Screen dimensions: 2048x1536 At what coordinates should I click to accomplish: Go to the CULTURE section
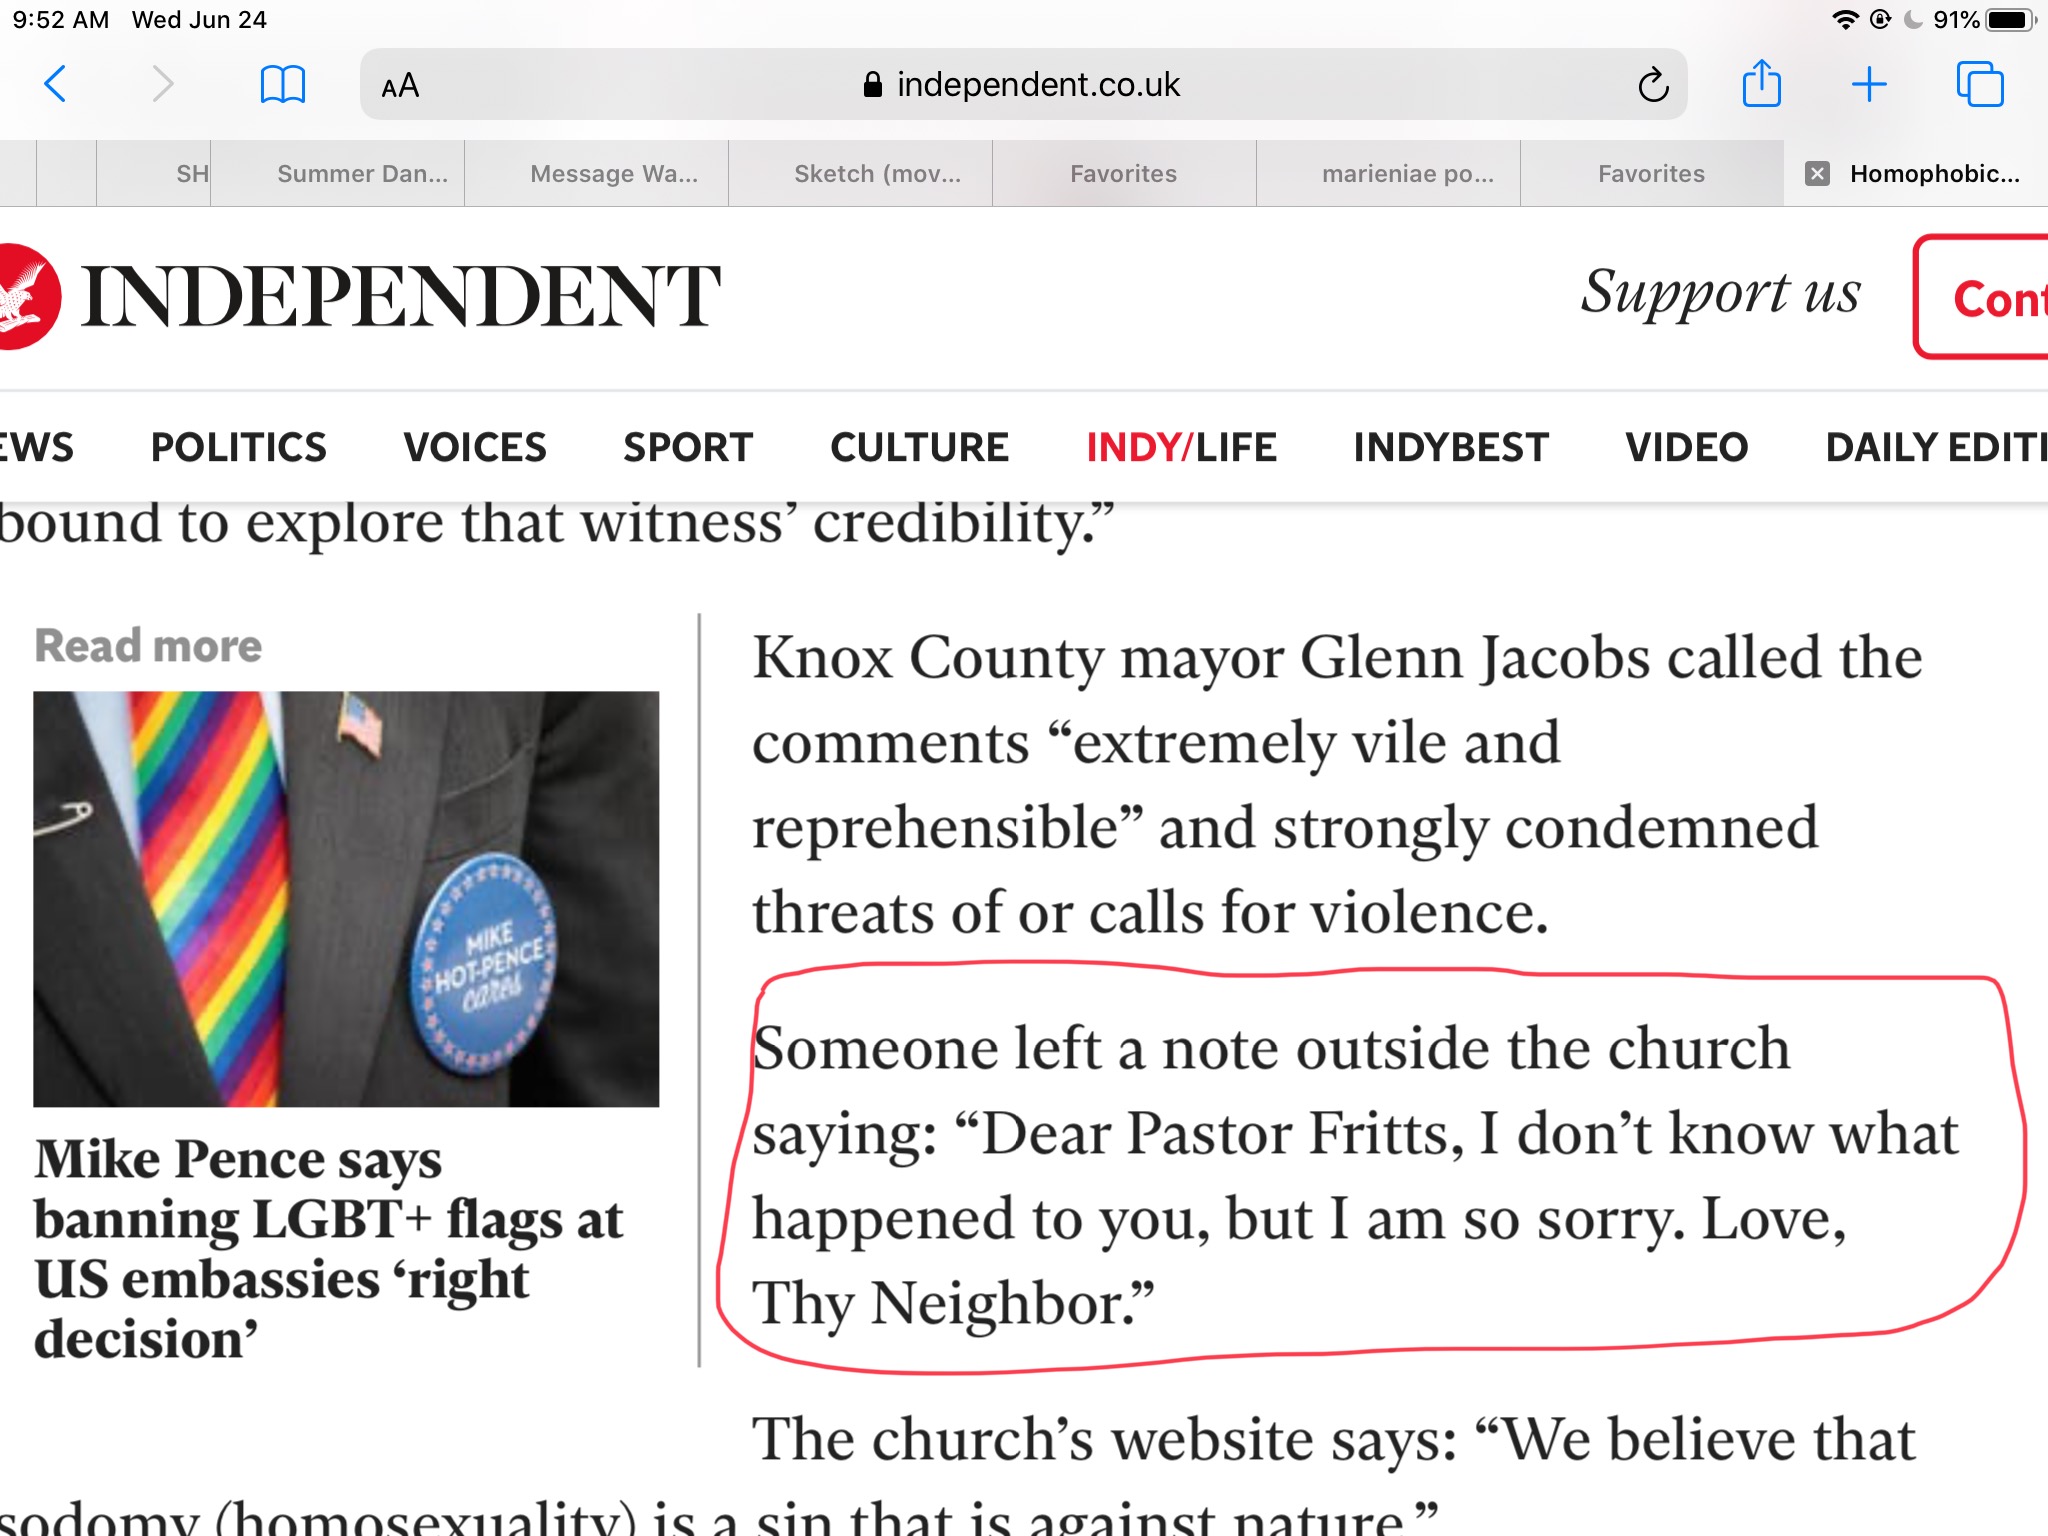(919, 447)
